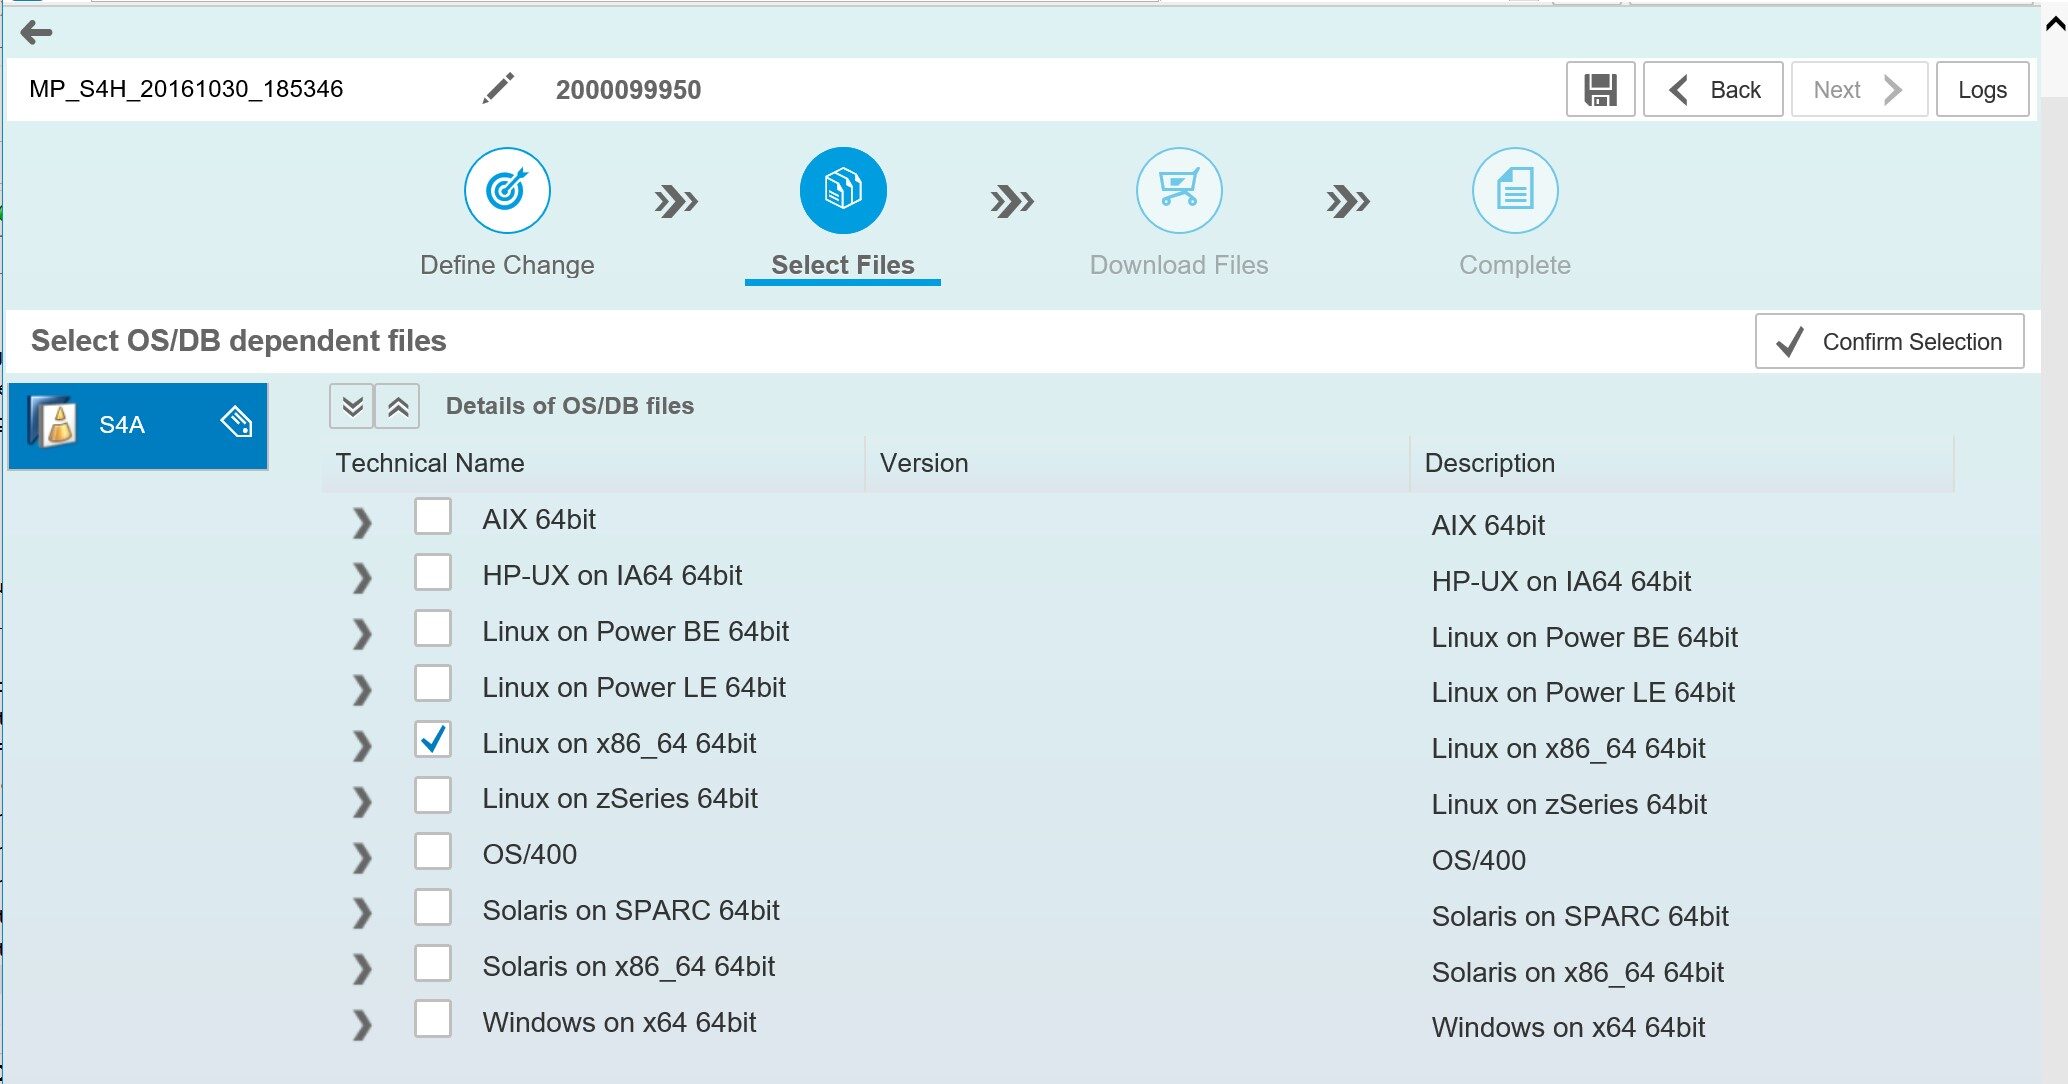This screenshot has width=2068, height=1084.
Task: Uncheck Linux on x86_64 64bit checkbox
Action: pos(433,740)
